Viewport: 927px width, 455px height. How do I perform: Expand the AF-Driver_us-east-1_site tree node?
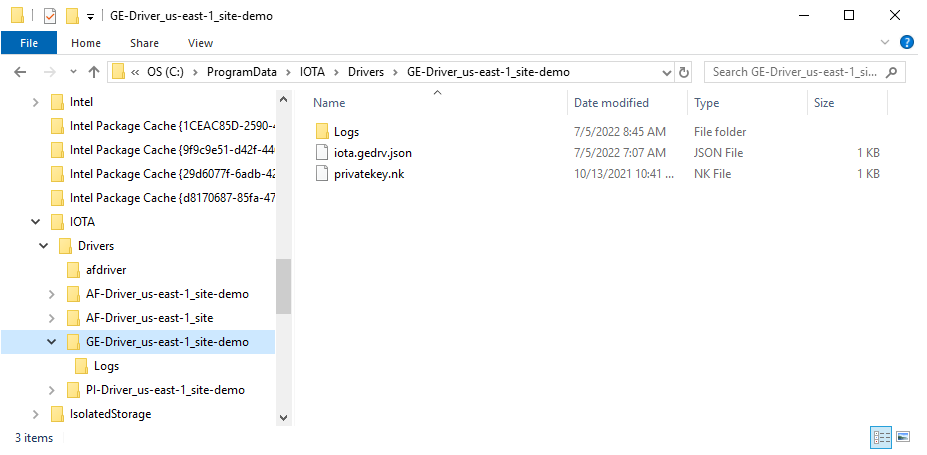(52, 318)
